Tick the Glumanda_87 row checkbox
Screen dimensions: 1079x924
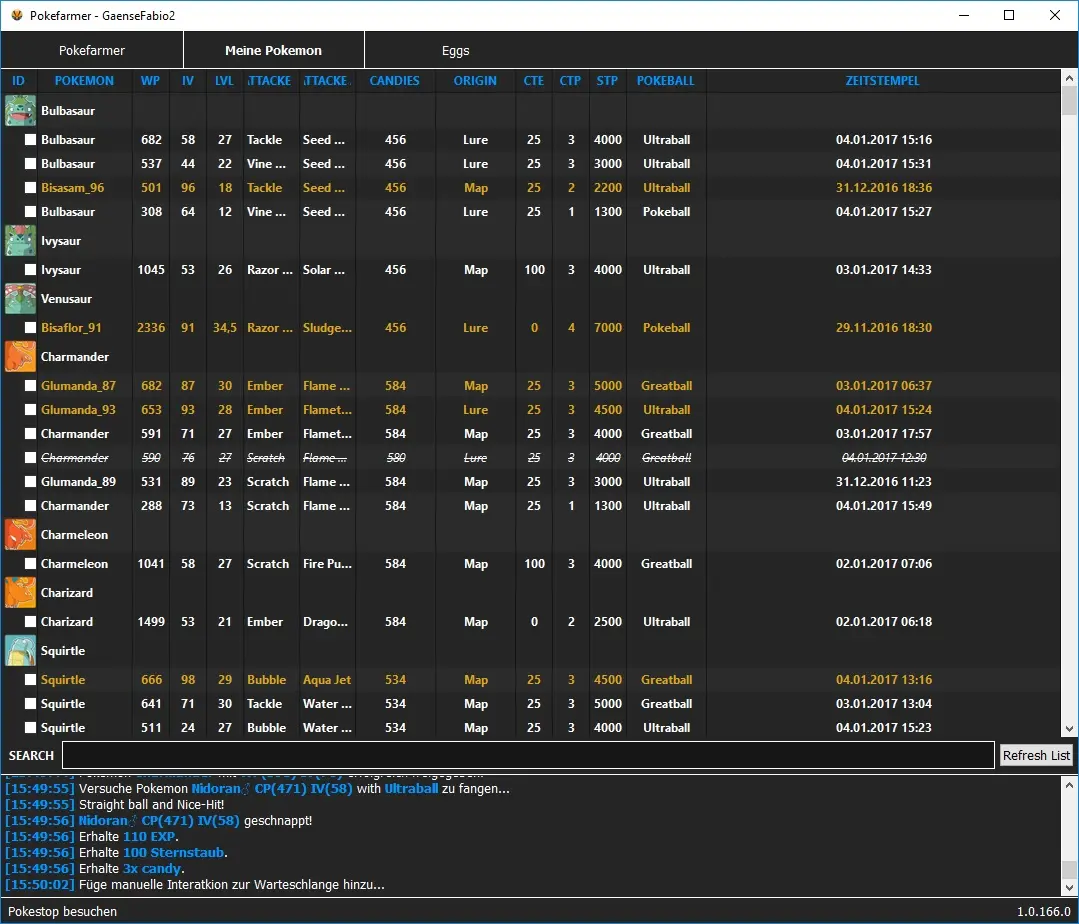click(30, 386)
